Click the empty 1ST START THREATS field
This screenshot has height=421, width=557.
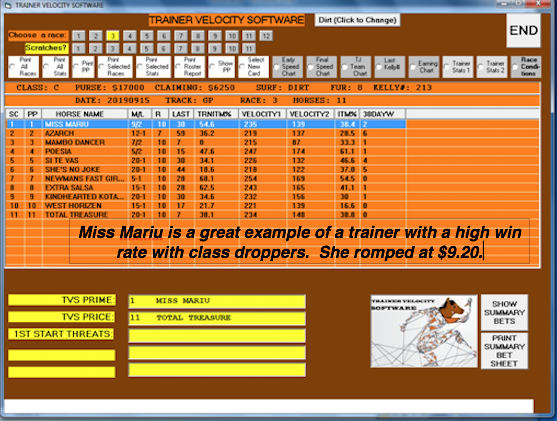tap(217, 335)
